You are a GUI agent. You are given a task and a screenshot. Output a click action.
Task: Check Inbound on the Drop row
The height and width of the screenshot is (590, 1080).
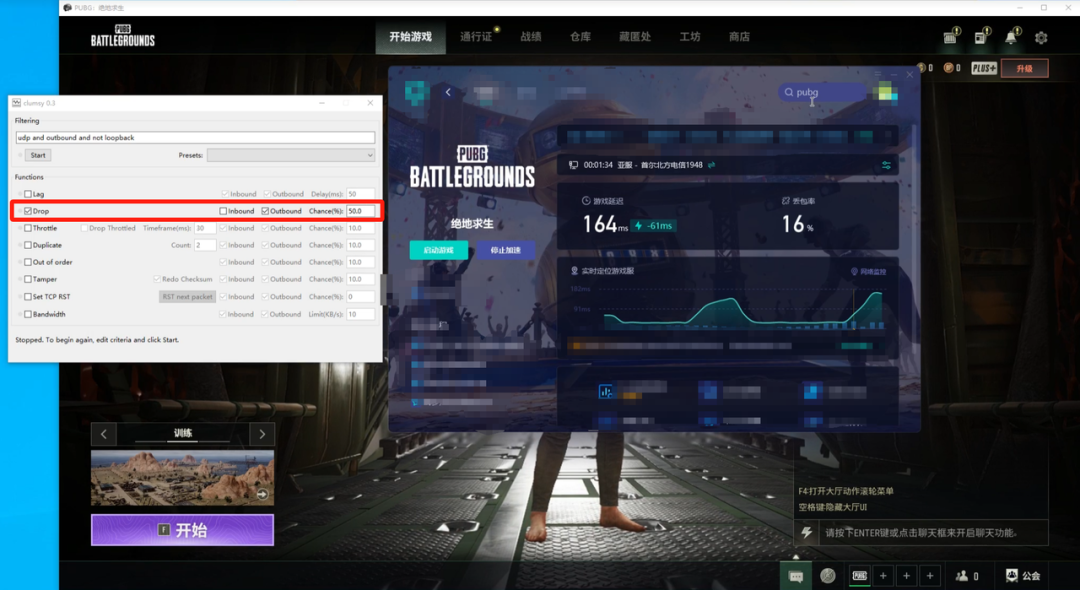coord(223,211)
